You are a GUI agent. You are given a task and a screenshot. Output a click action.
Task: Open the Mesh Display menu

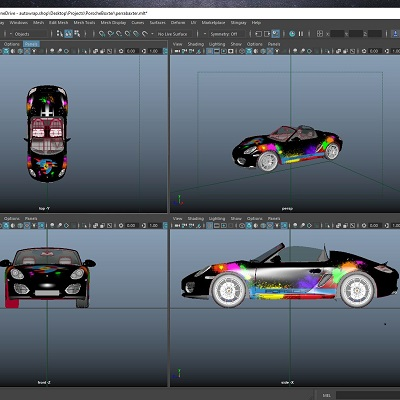[x=113, y=23]
